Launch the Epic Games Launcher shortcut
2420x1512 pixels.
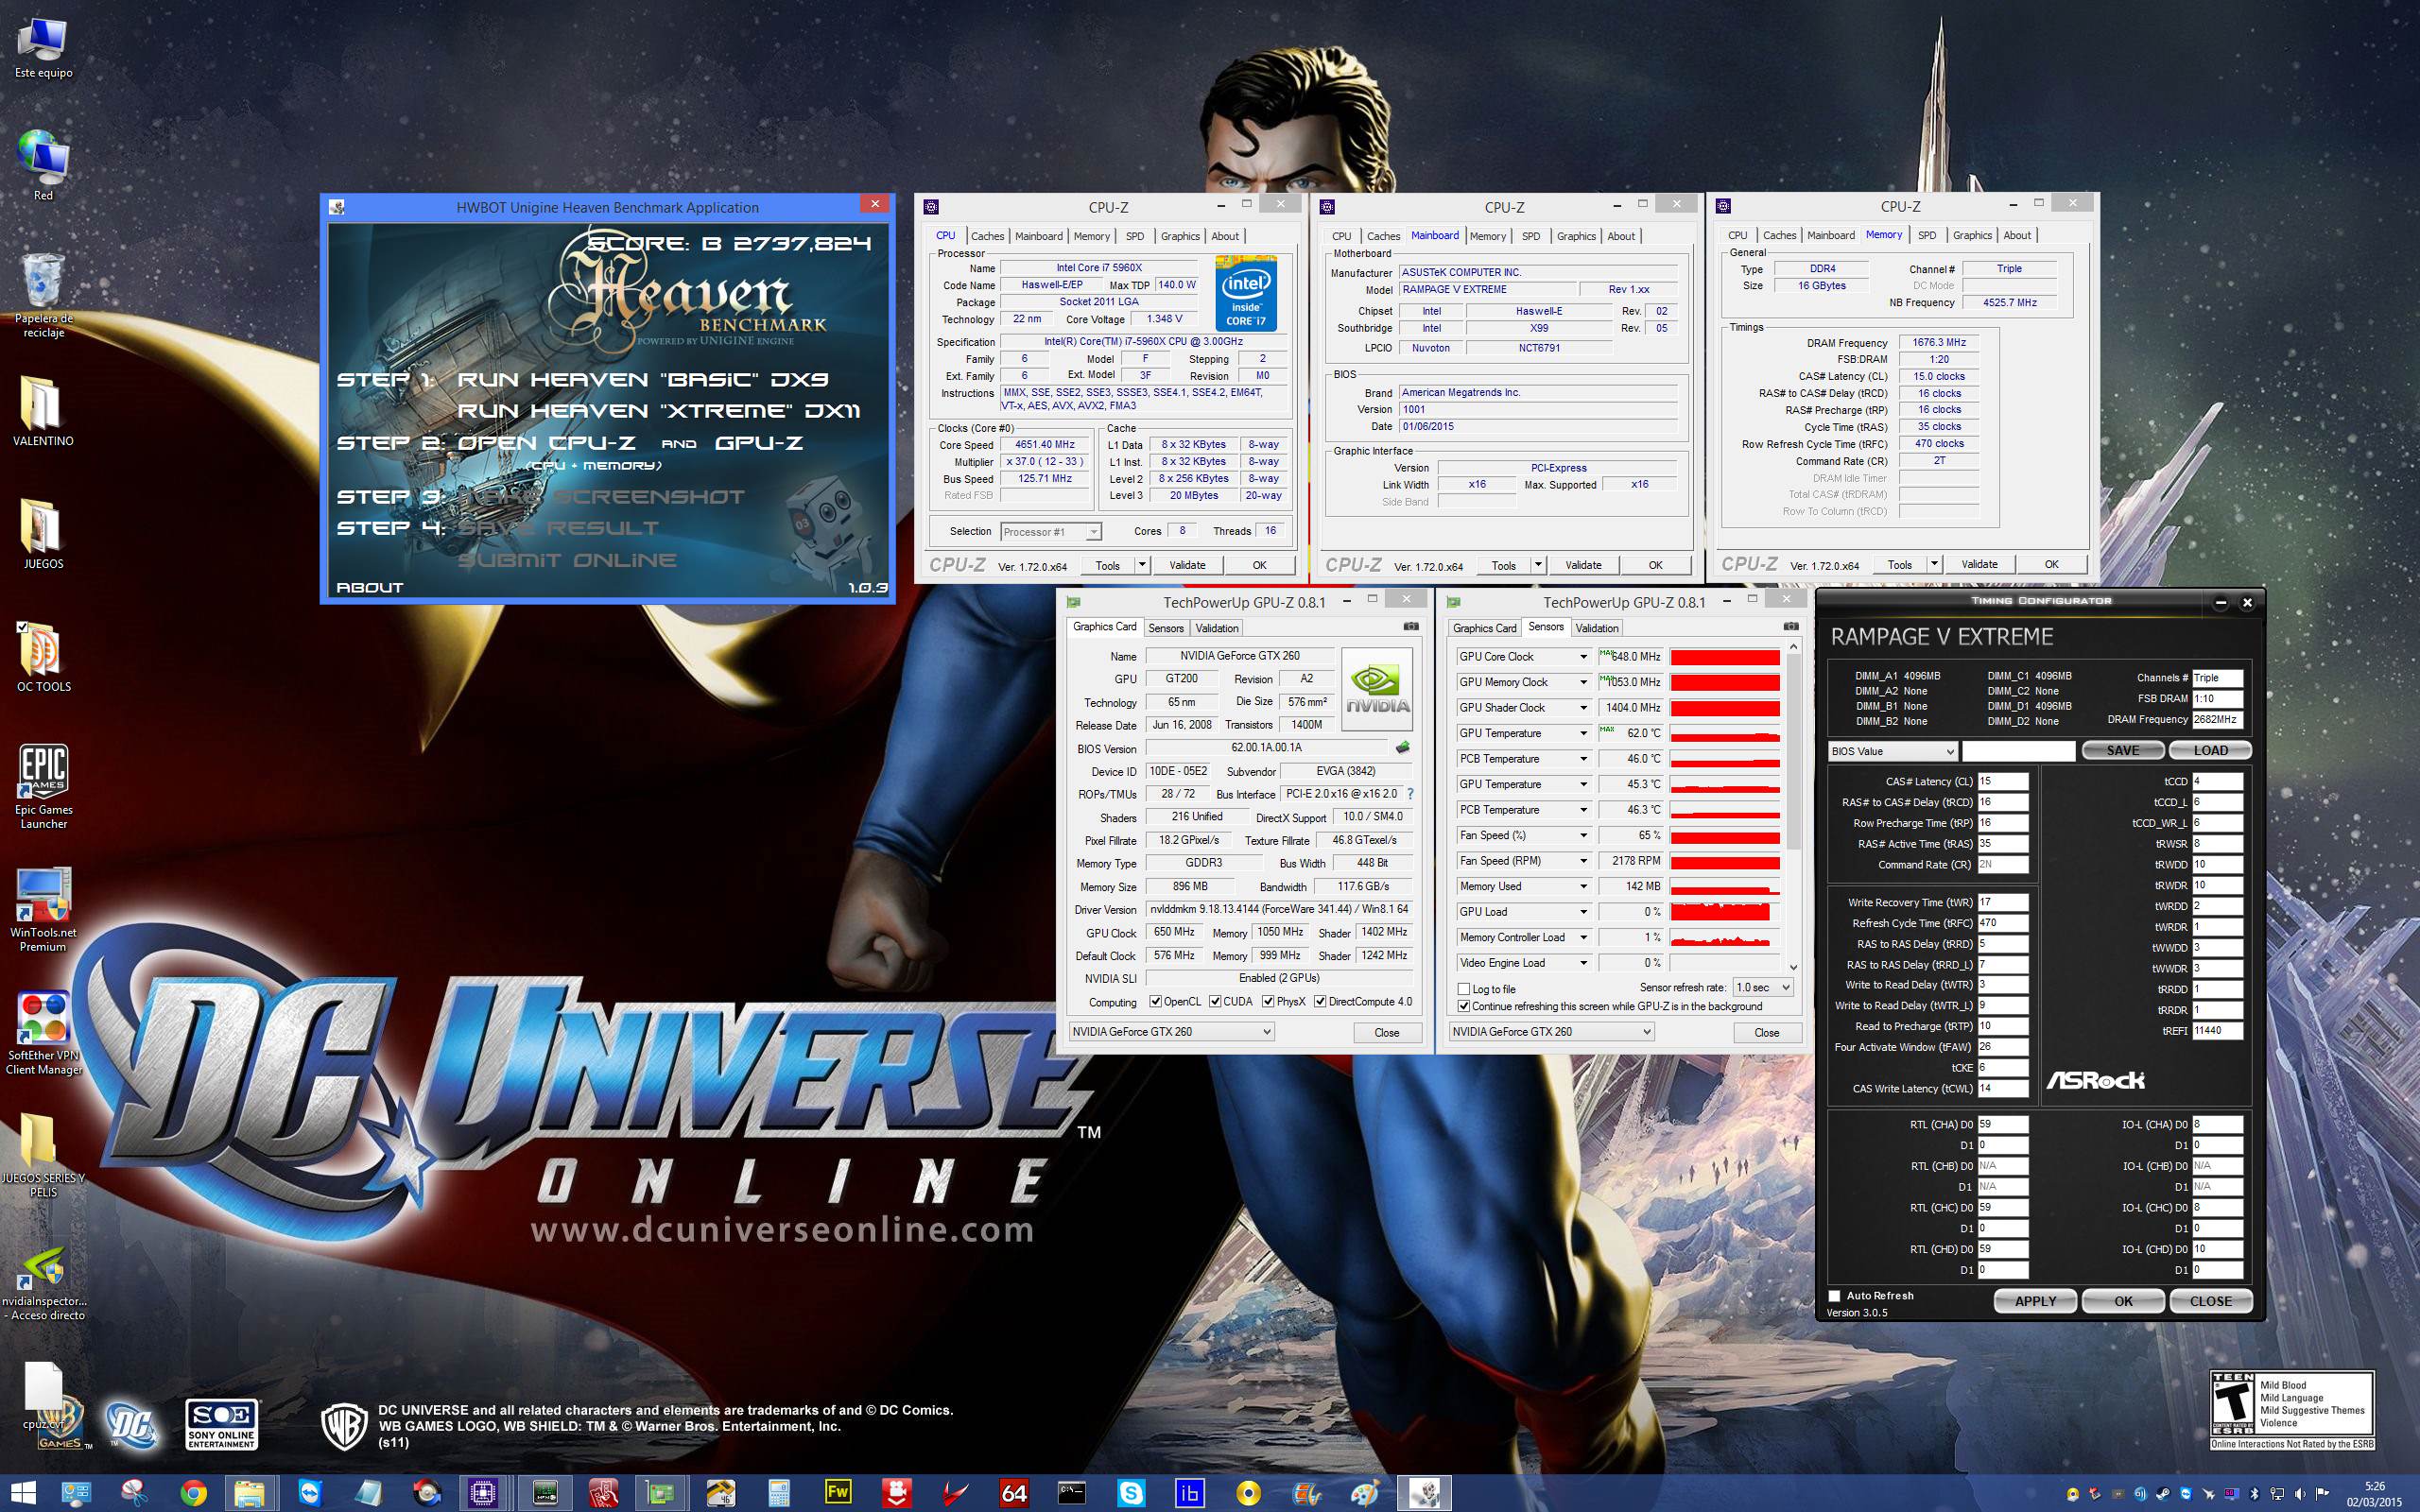point(43,787)
